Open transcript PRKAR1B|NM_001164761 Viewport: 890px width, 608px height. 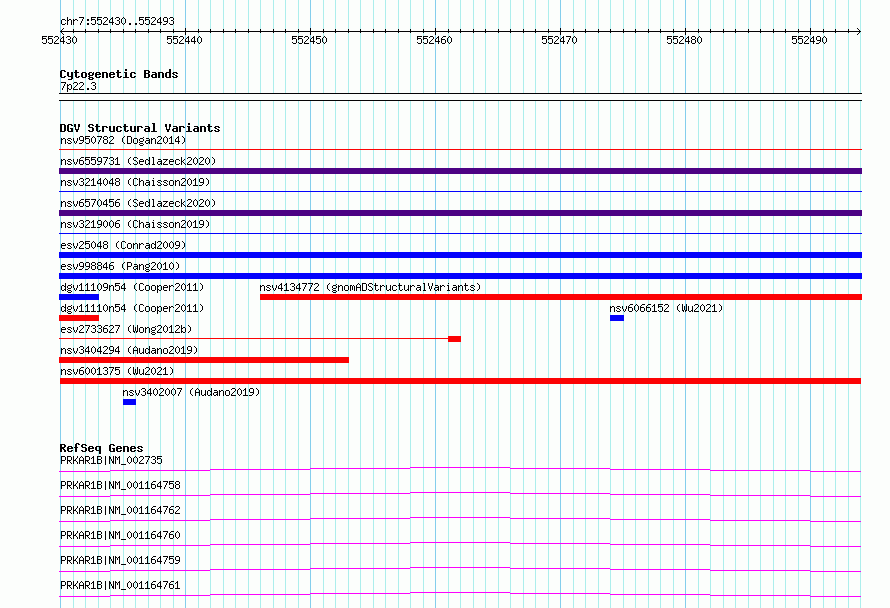(x=120, y=585)
